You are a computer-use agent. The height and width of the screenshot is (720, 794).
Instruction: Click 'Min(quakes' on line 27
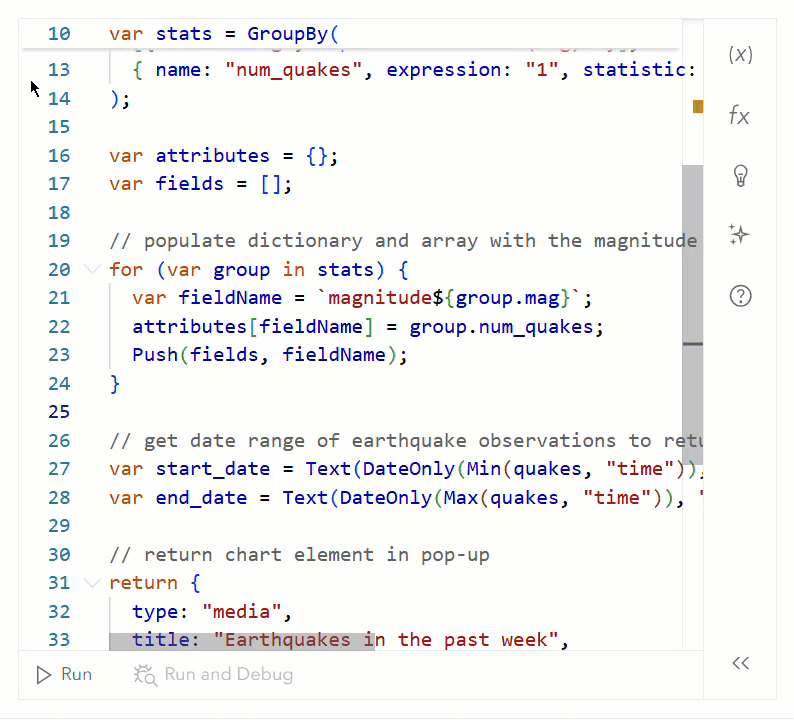click(x=524, y=469)
